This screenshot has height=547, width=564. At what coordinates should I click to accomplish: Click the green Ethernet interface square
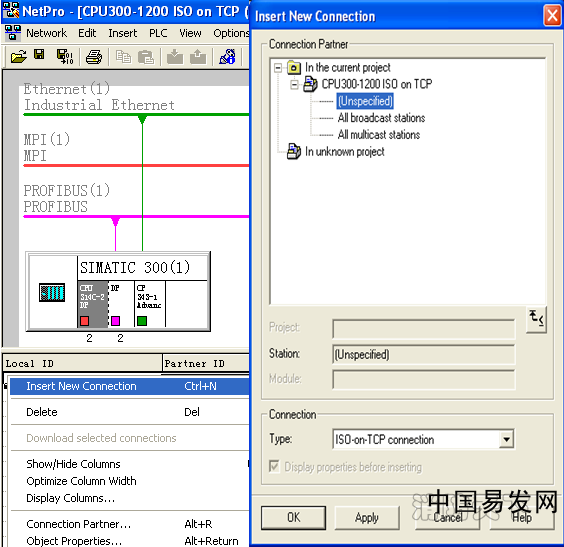[x=142, y=320]
